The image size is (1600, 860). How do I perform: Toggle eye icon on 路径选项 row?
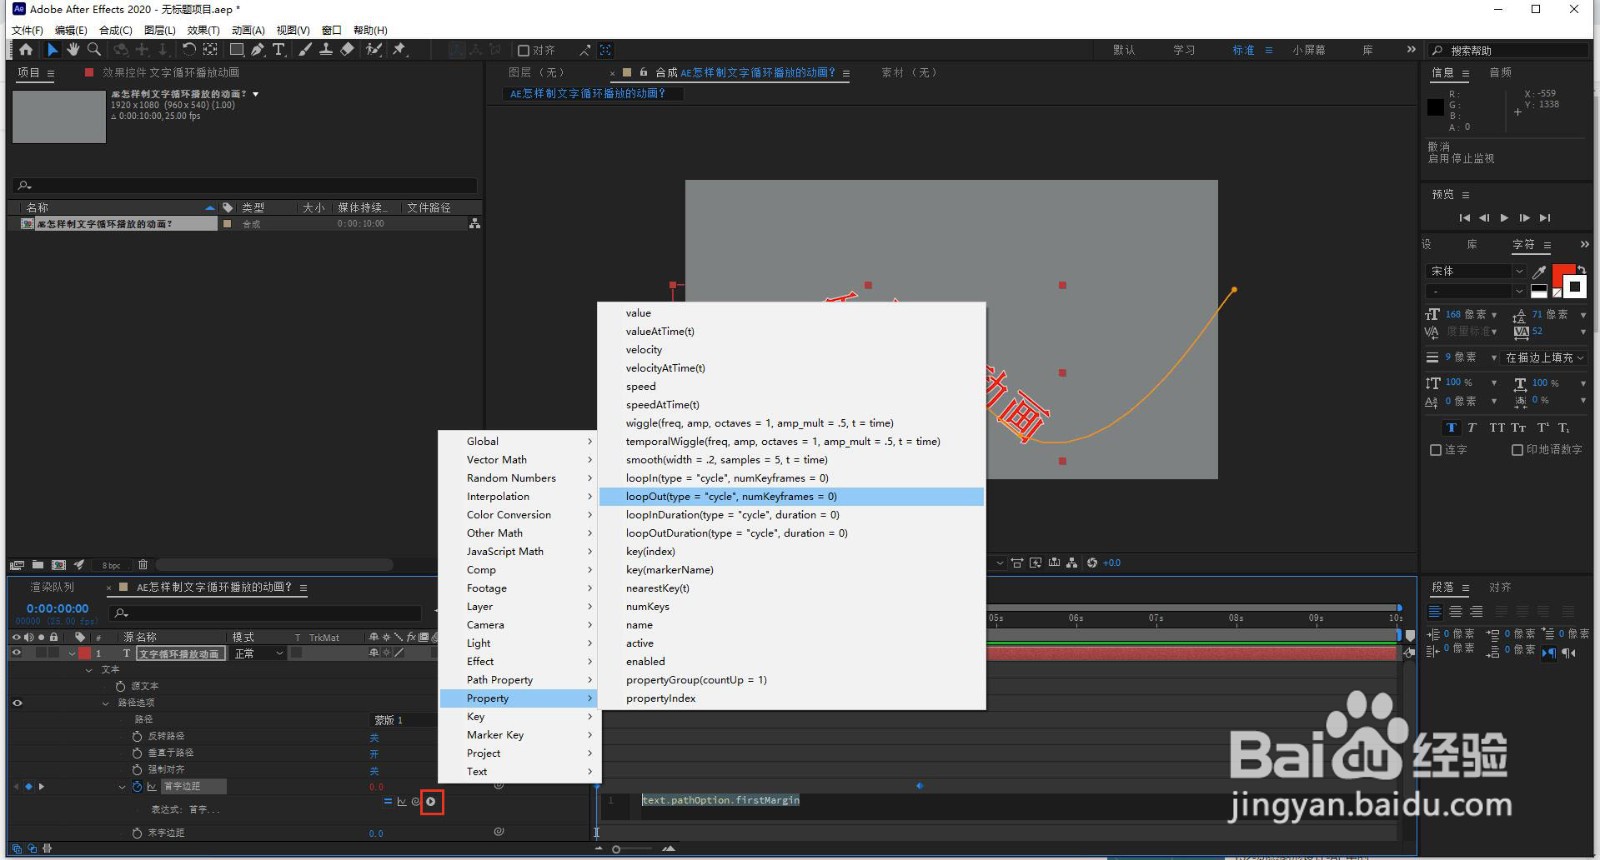[x=16, y=703]
